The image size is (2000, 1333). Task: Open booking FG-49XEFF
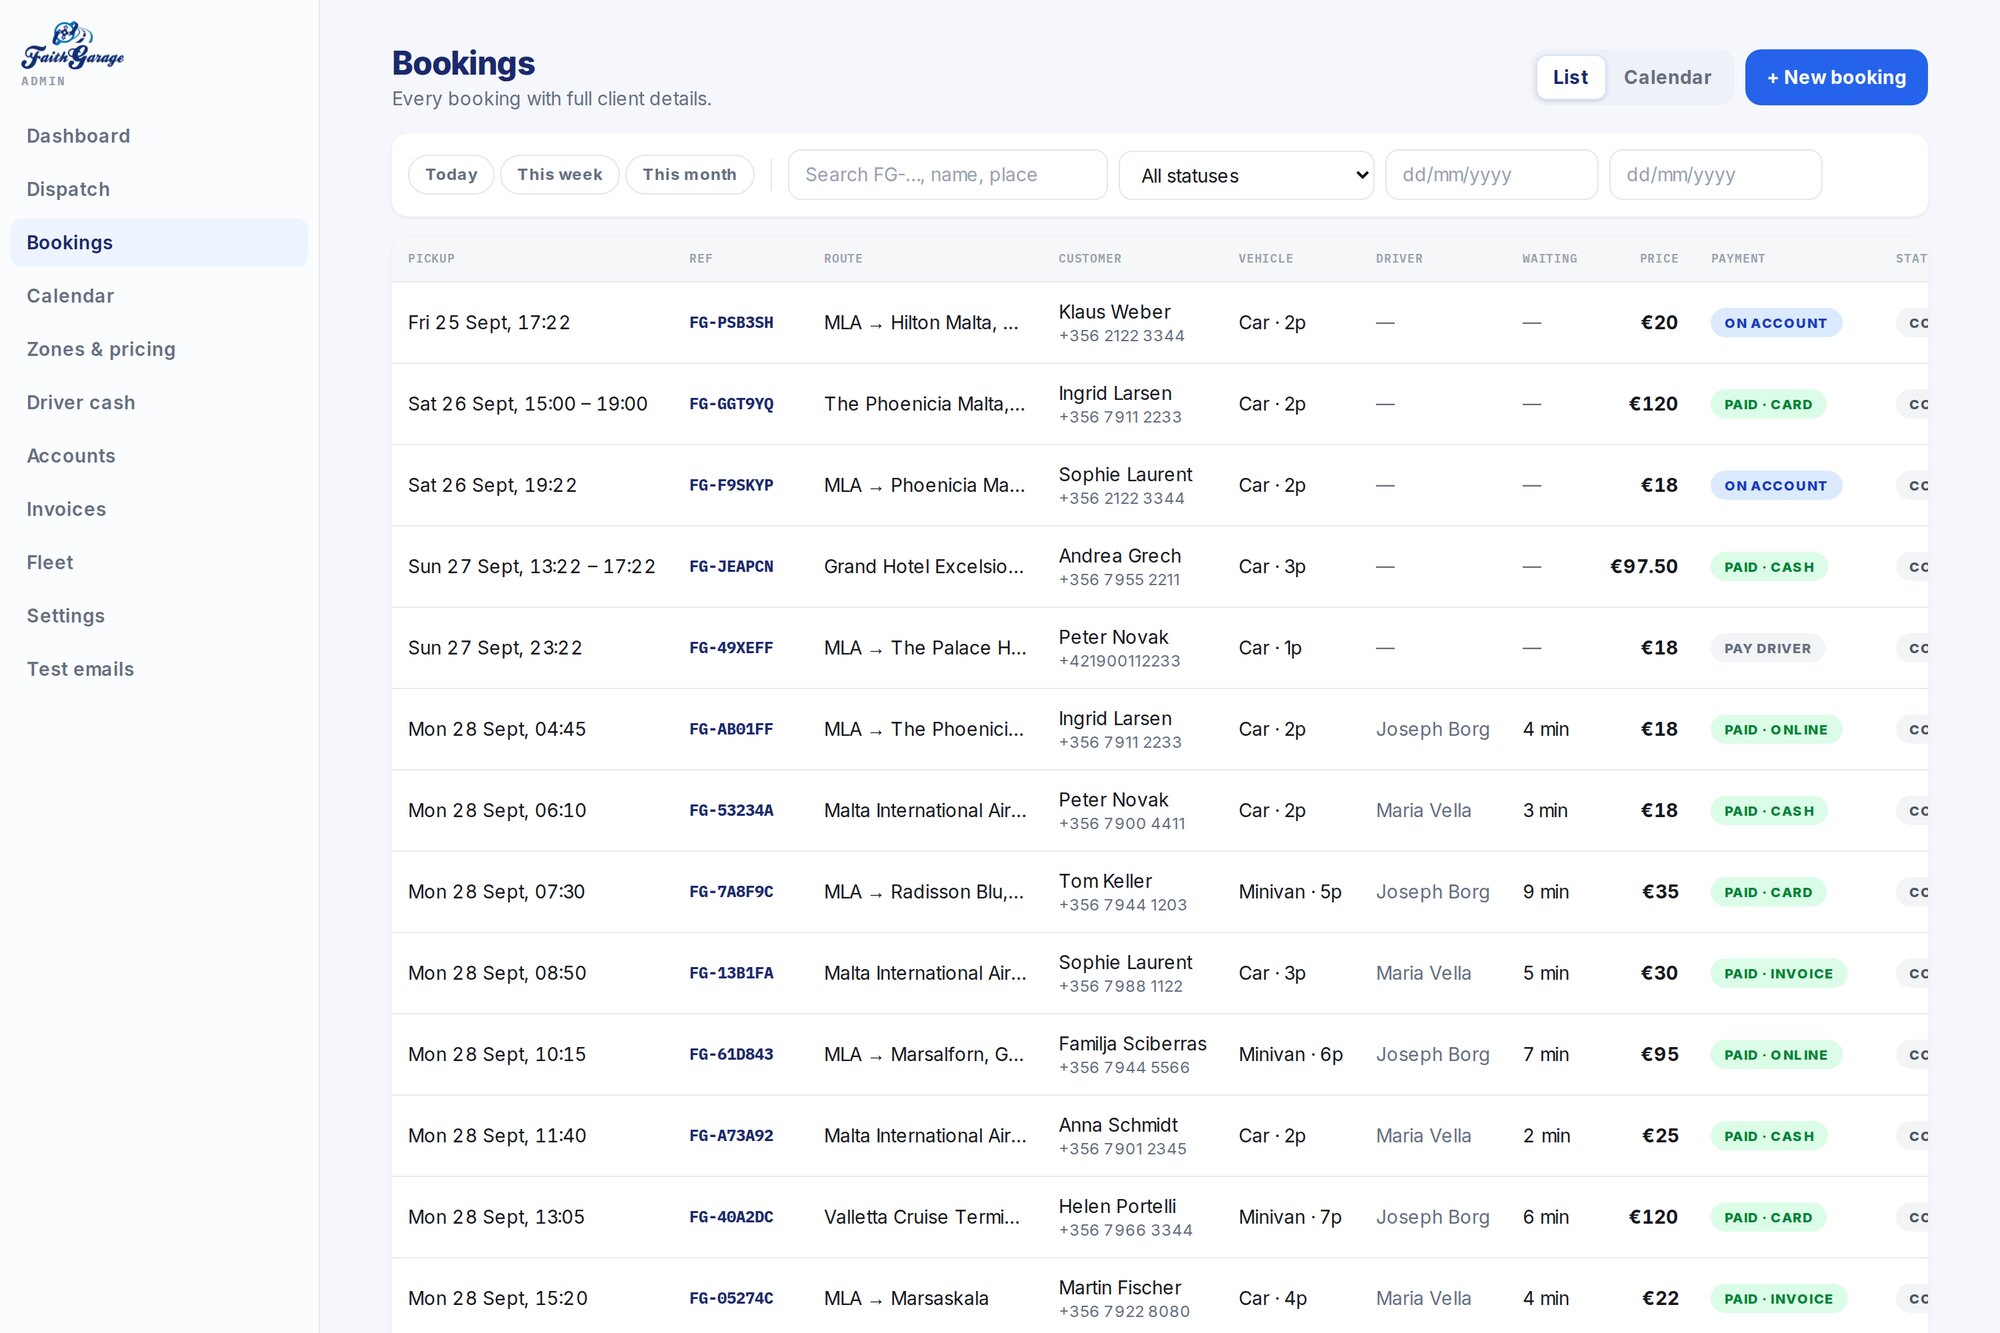[x=731, y=648]
